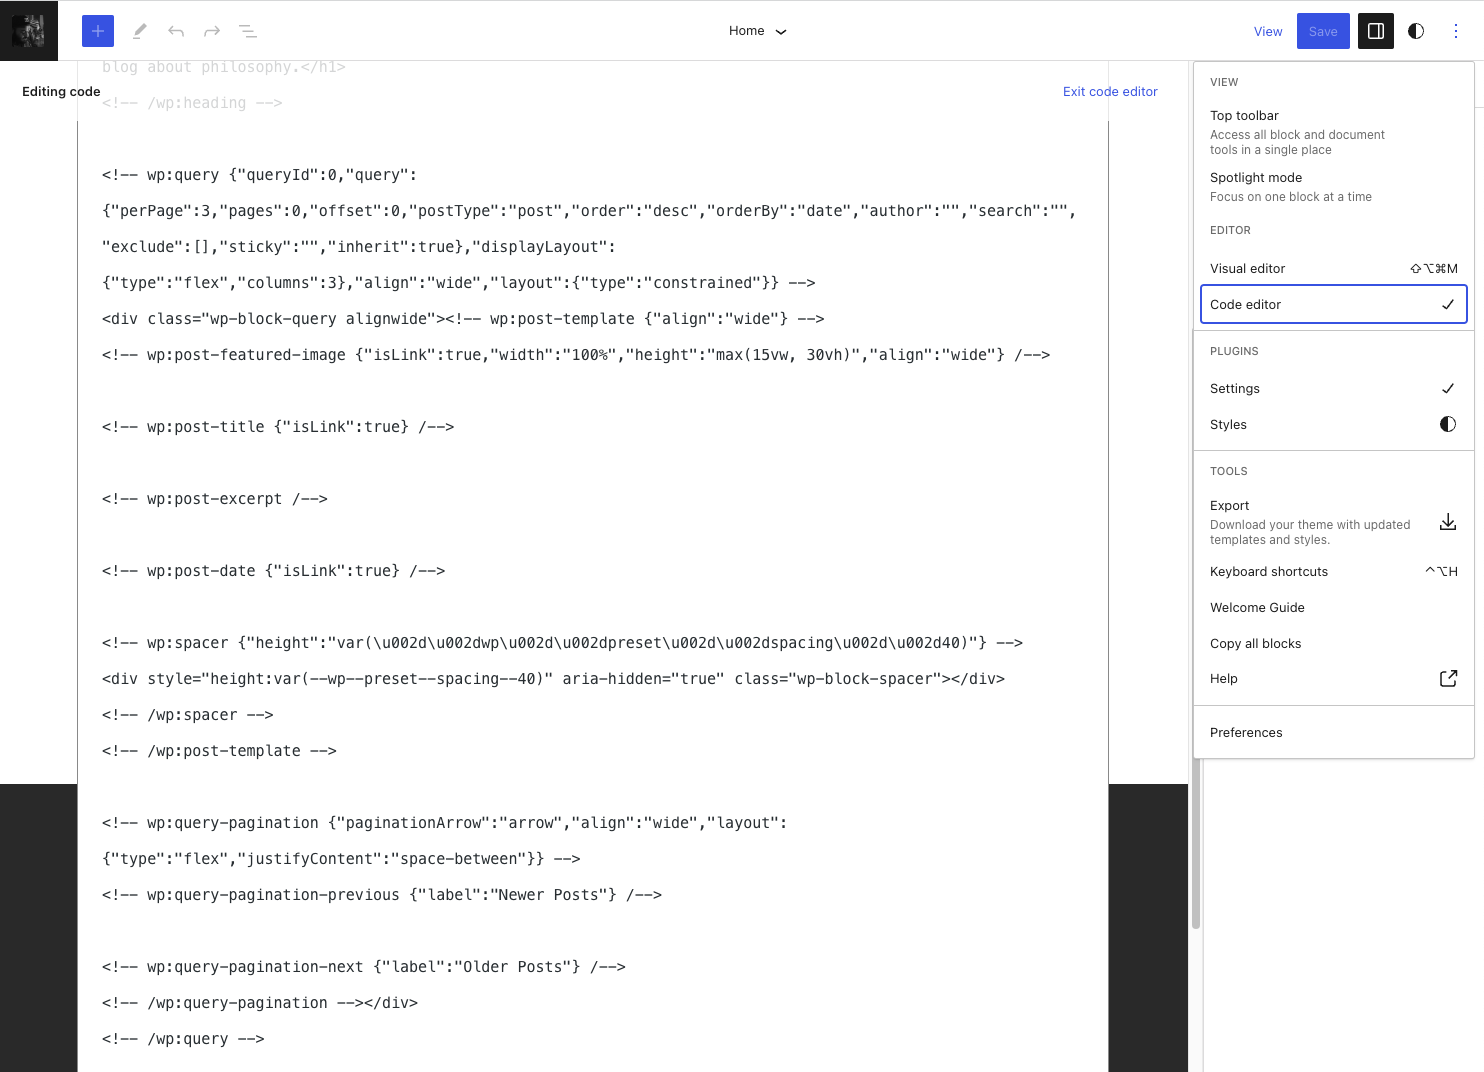Click the site icon to exit the editor

point(29,29)
